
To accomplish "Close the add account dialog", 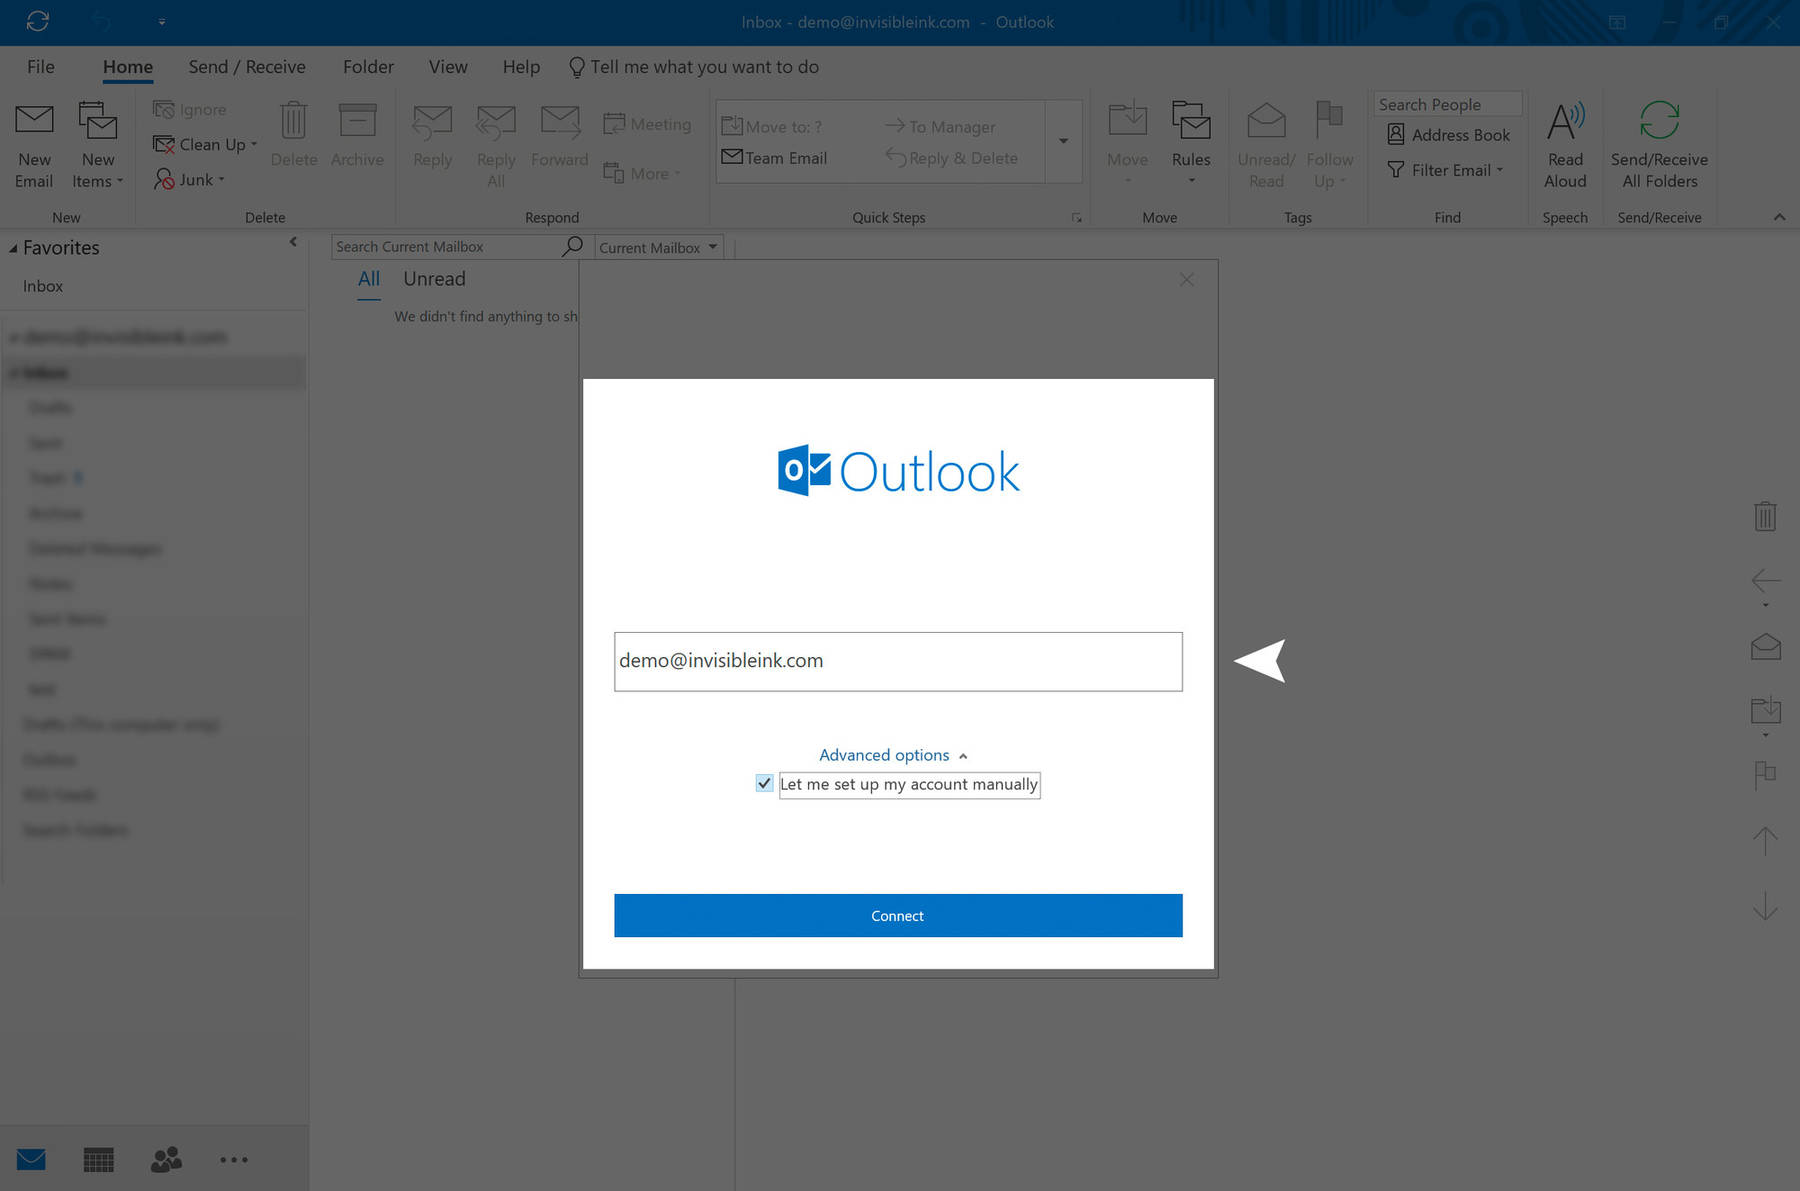I will click(x=1186, y=280).
